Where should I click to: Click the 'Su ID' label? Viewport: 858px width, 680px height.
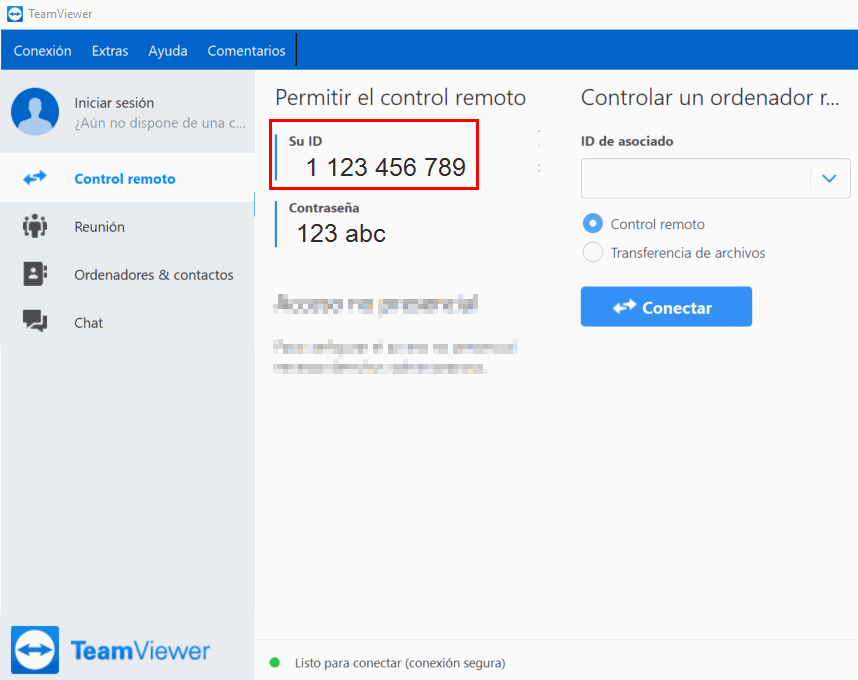pyautogui.click(x=305, y=141)
